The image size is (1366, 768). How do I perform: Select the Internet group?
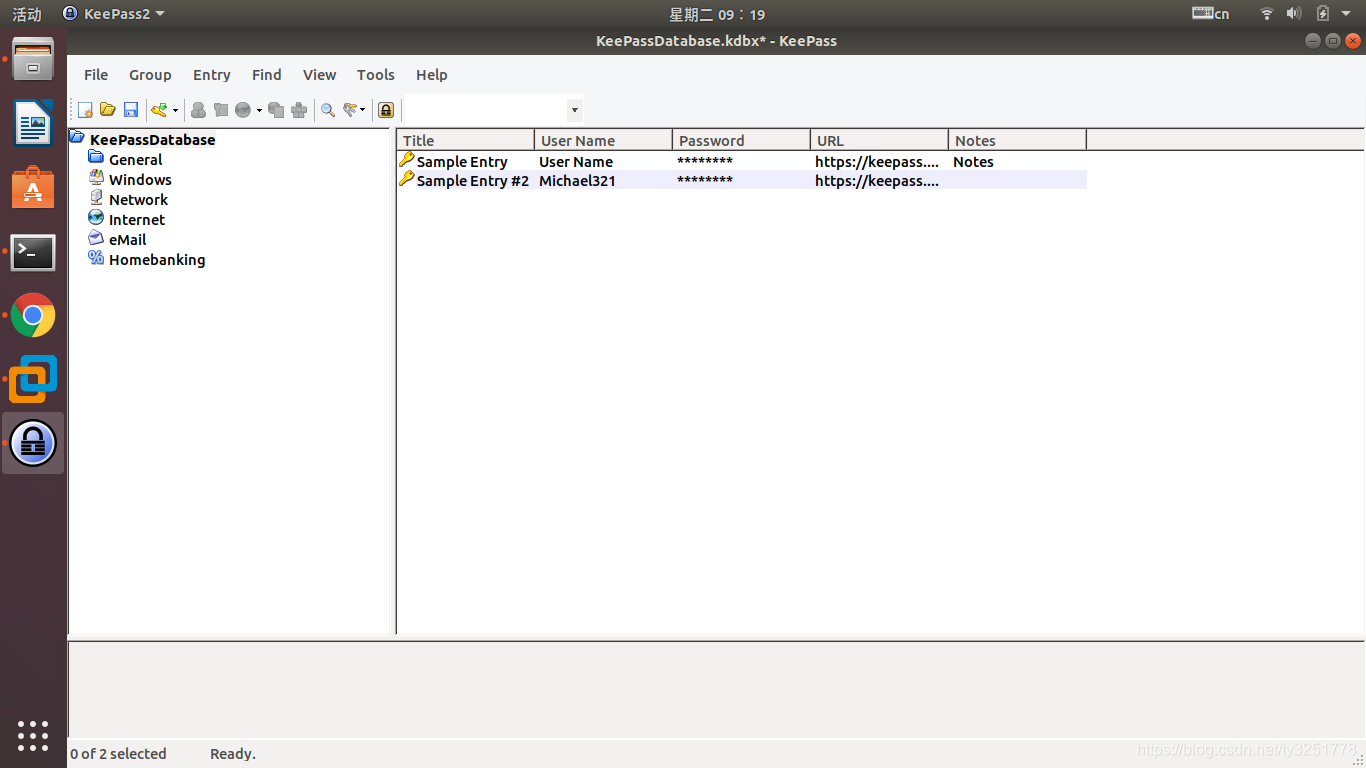point(137,220)
